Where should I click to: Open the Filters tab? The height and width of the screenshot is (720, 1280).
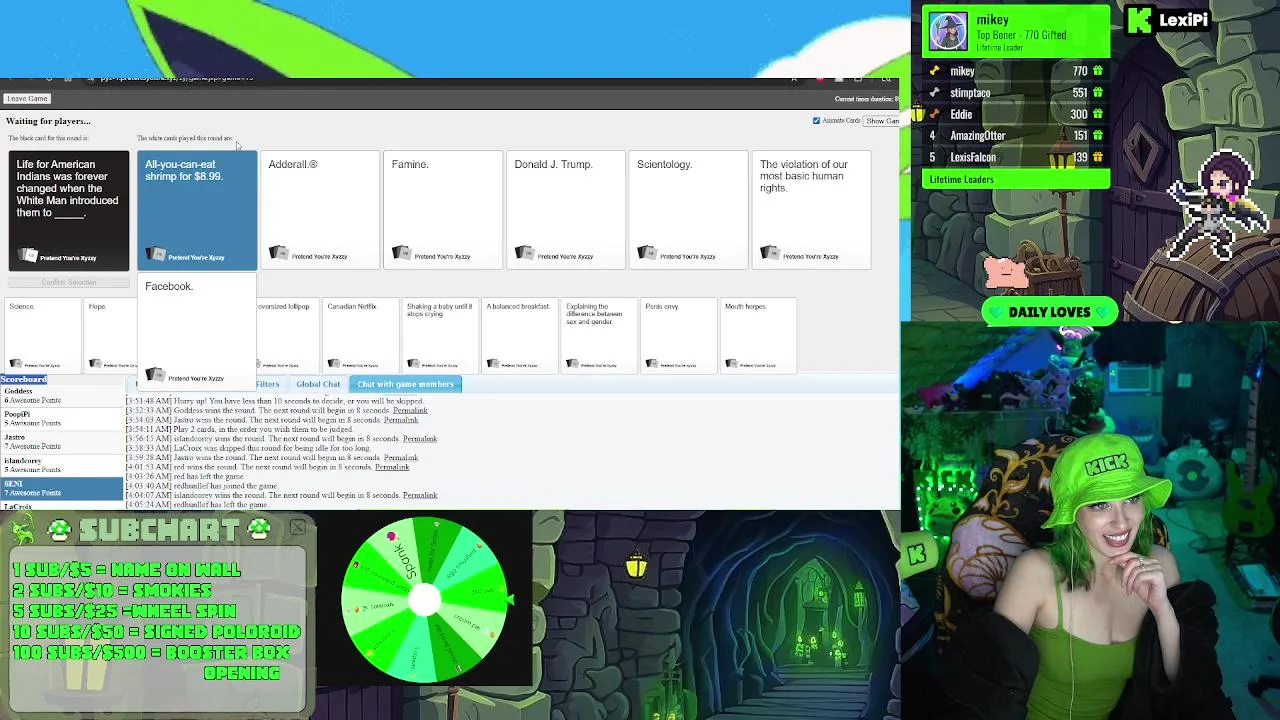click(268, 384)
